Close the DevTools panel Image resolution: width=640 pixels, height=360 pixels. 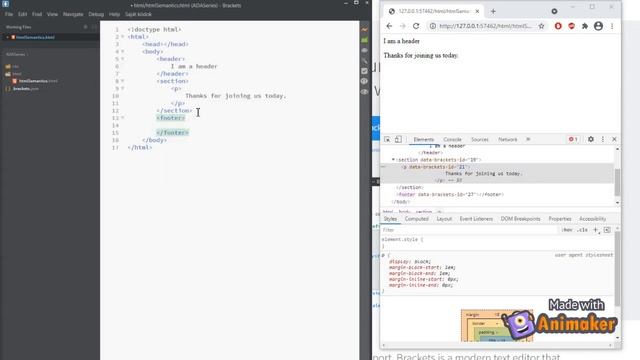click(614, 139)
